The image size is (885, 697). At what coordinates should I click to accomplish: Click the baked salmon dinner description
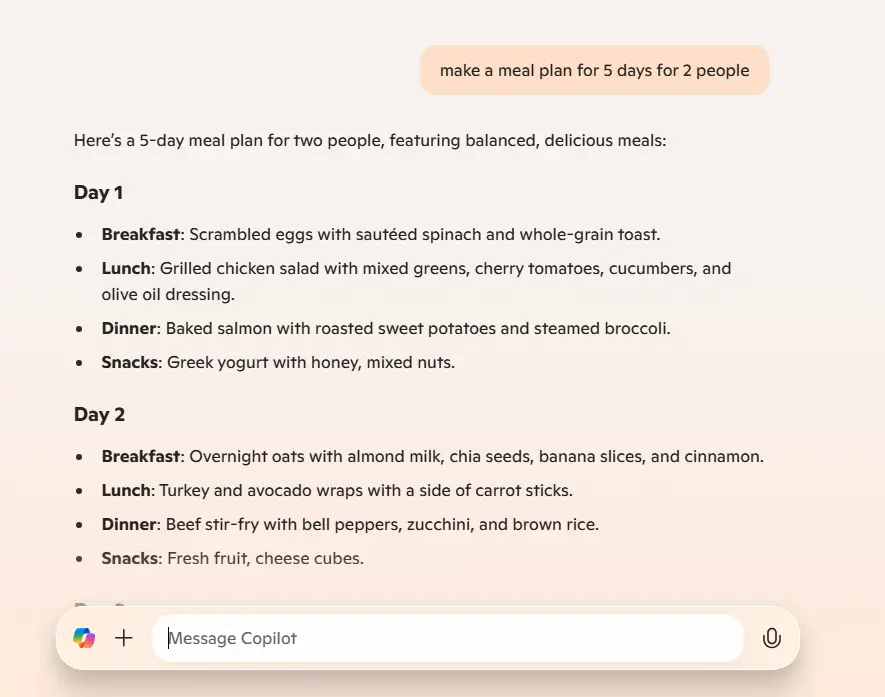pos(418,329)
